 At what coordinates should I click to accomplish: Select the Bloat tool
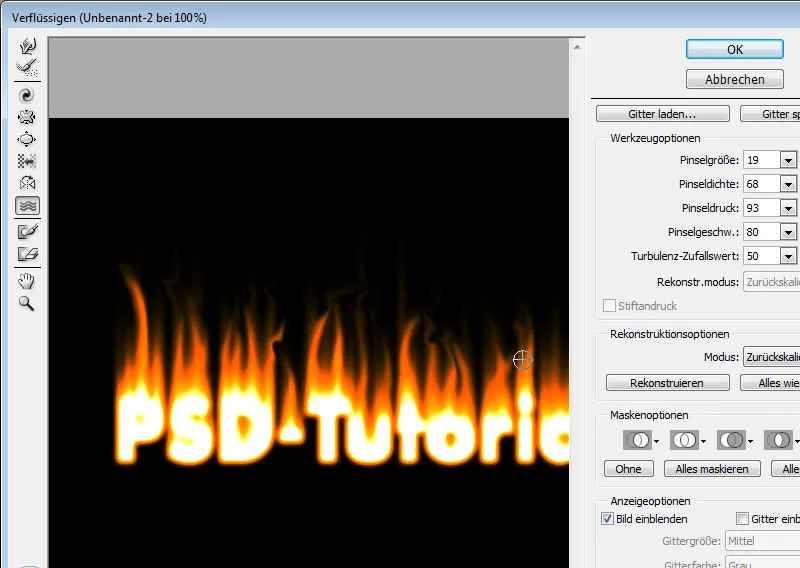[27, 139]
